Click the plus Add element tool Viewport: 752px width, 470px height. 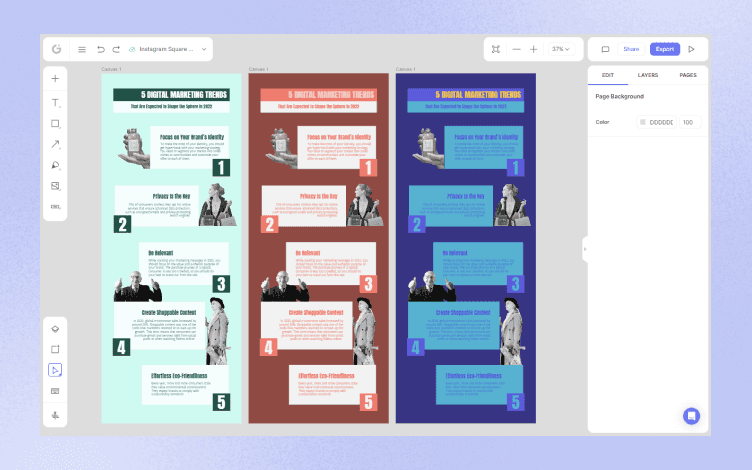55,79
